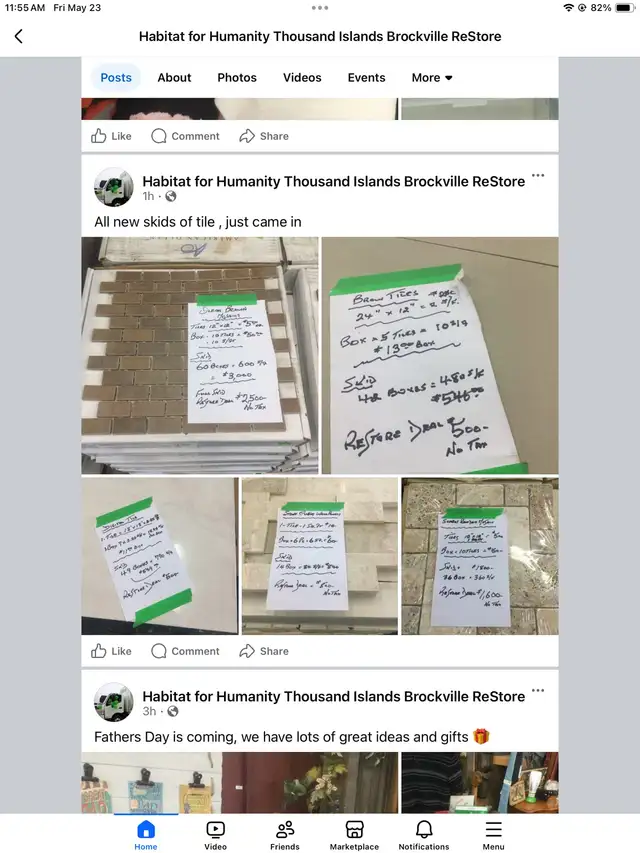
Task: Tap the back arrow icon
Action: coord(19,36)
